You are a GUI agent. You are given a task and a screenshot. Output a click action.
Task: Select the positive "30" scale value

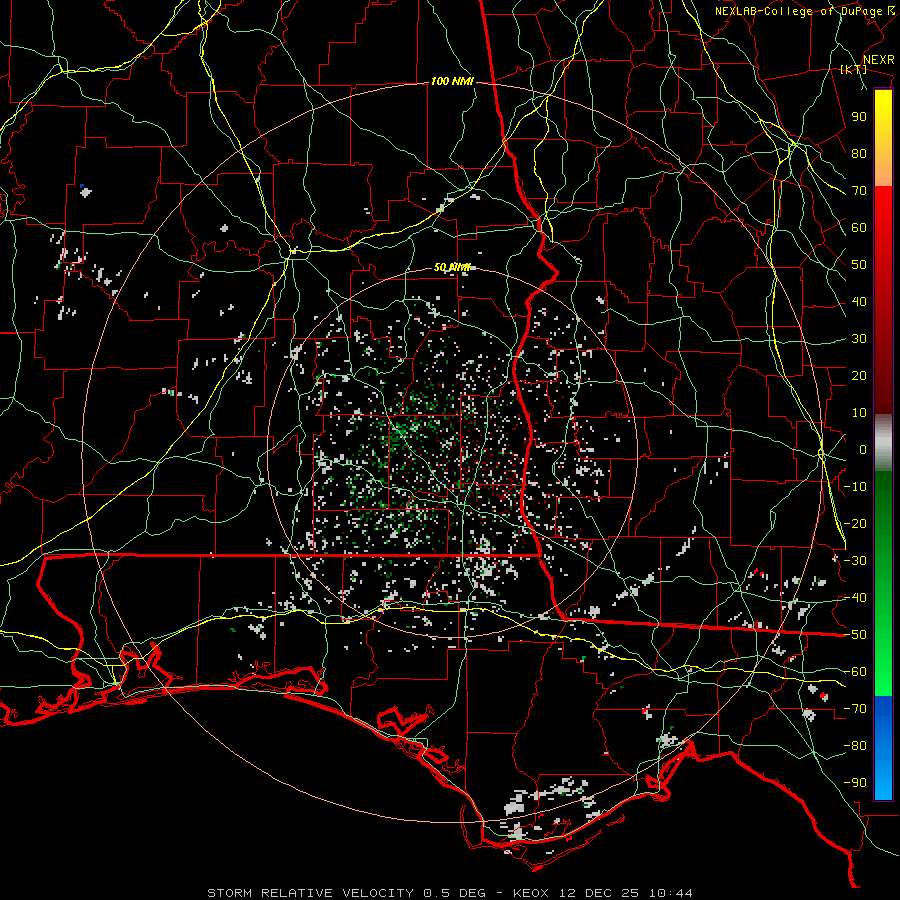click(x=859, y=339)
